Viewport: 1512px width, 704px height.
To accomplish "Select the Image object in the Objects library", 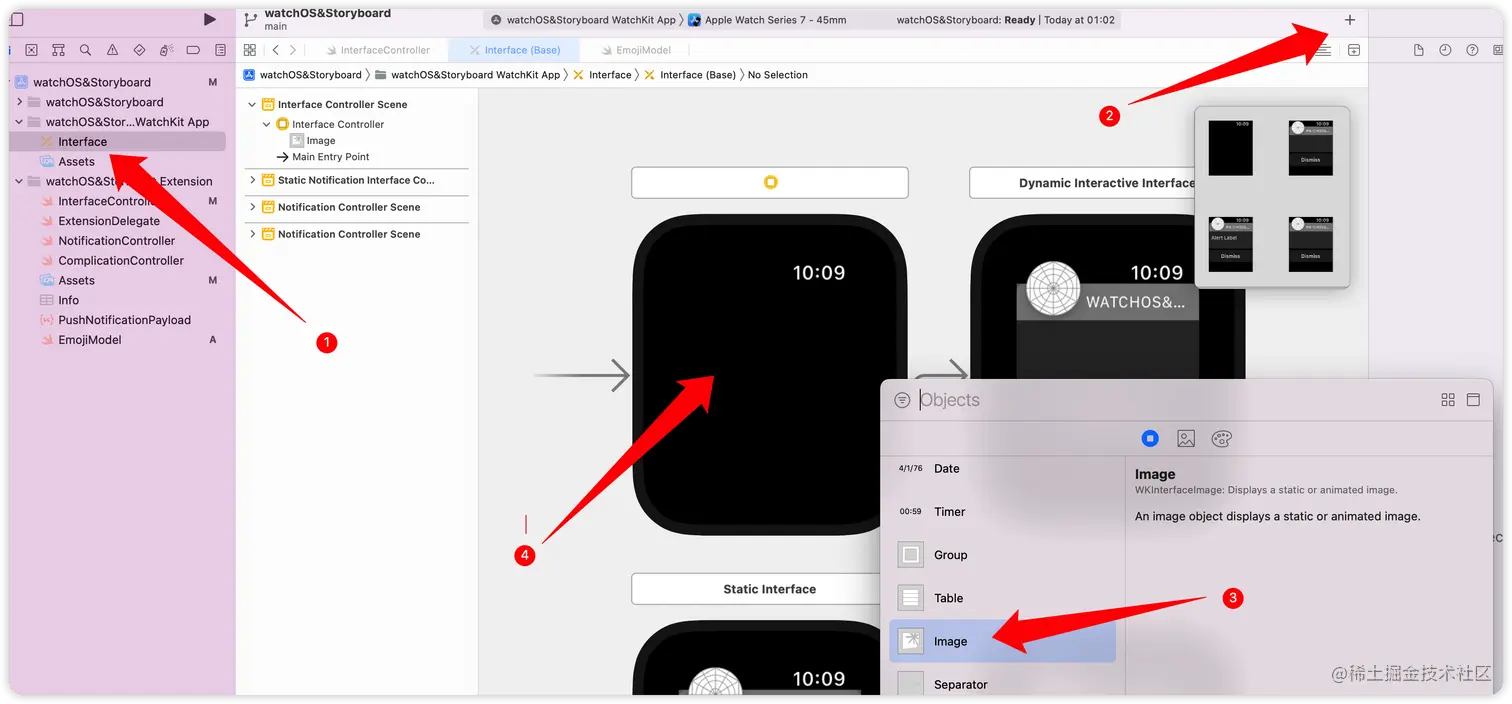I will [949, 641].
